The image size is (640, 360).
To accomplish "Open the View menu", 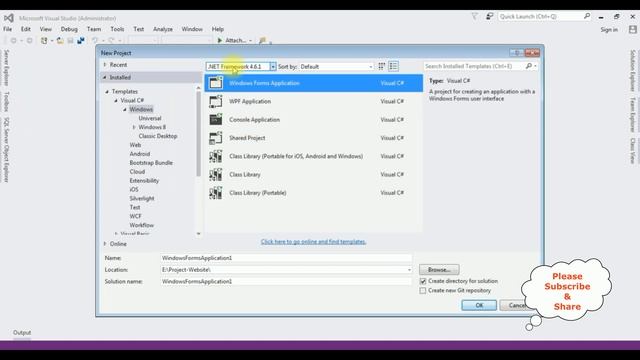I will point(46,29).
